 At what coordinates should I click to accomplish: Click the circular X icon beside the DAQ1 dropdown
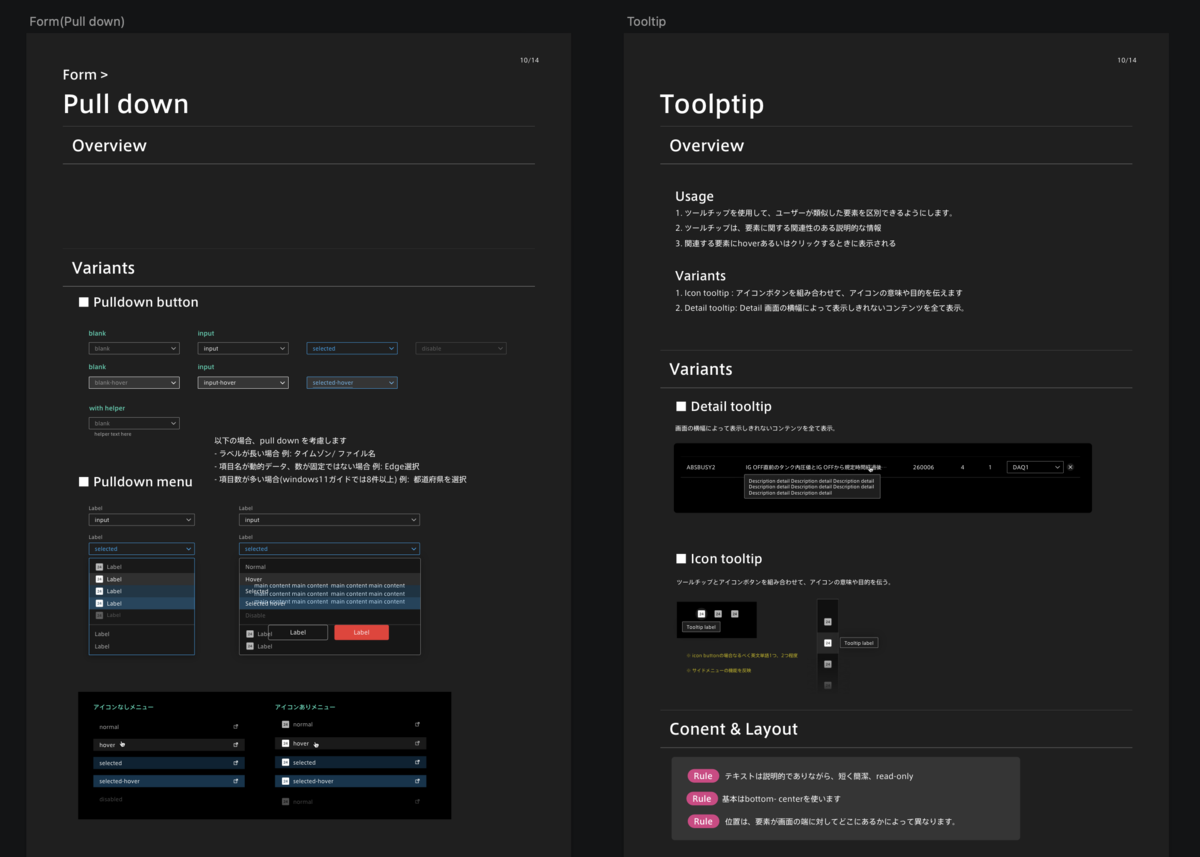1070,467
